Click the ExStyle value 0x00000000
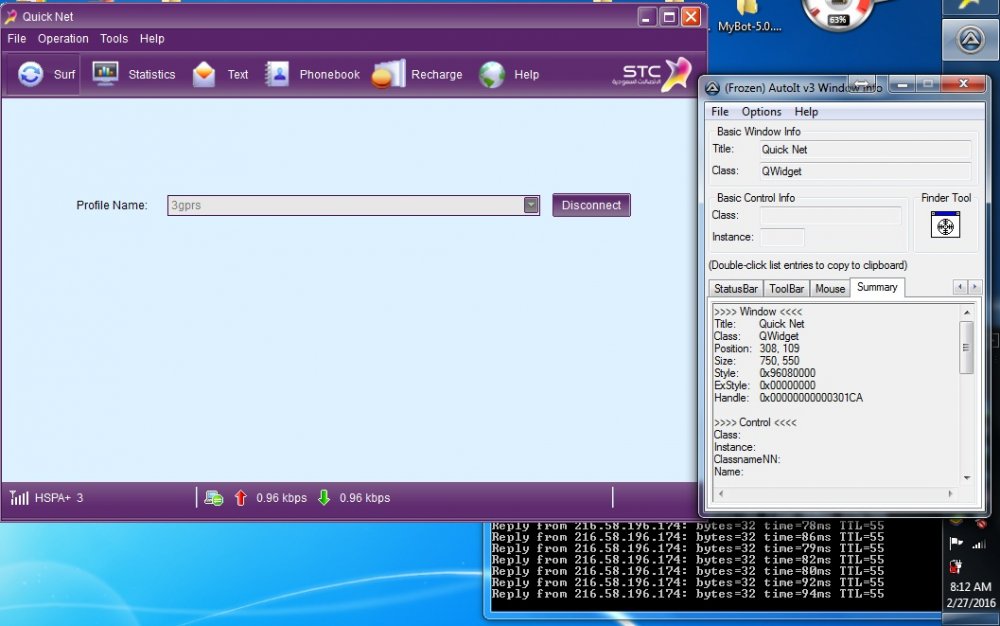 coord(787,386)
